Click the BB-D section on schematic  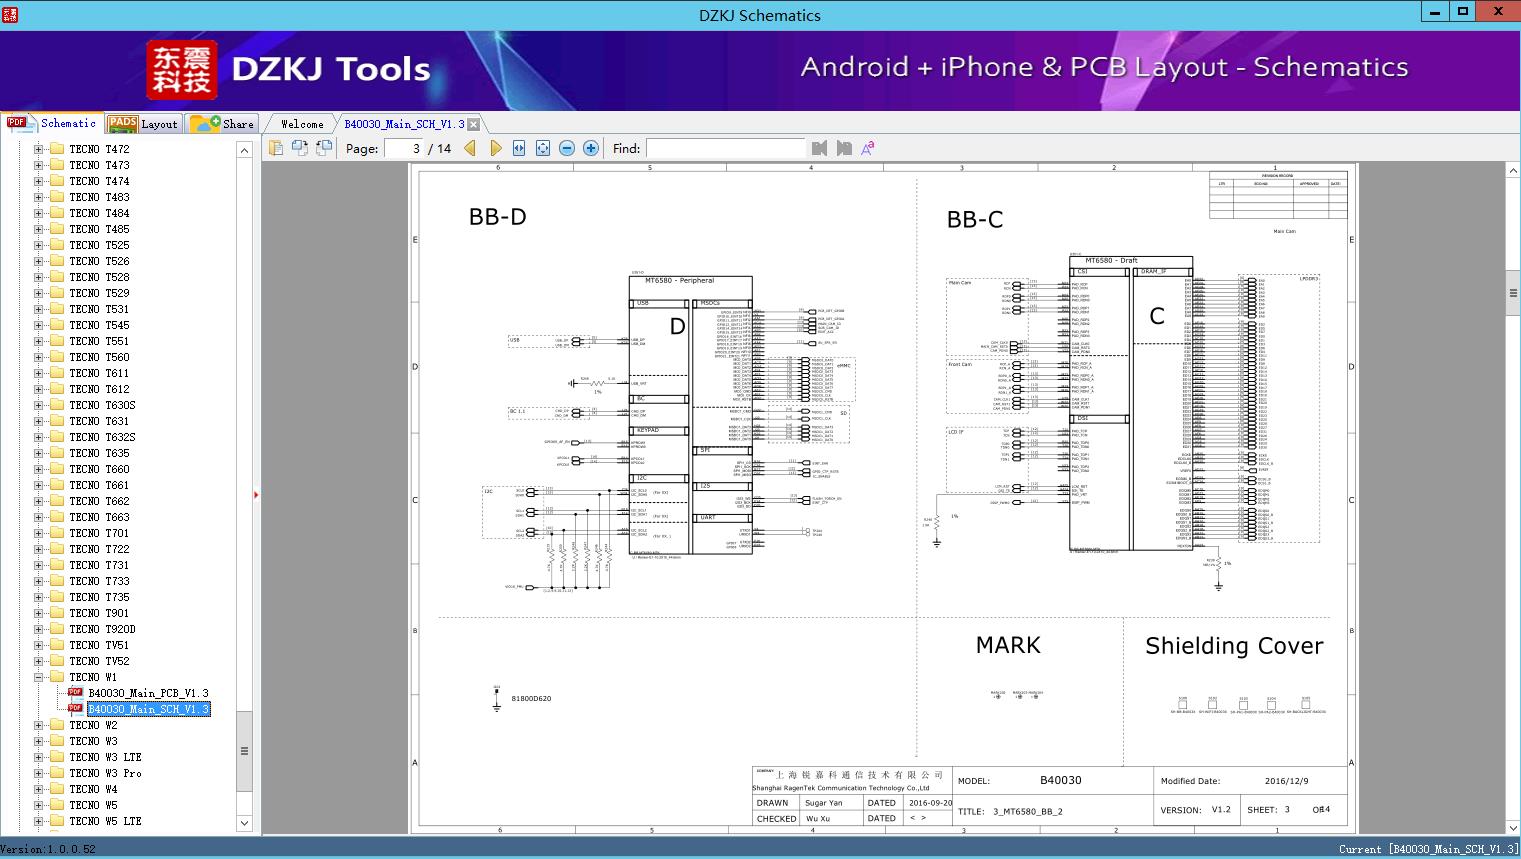497,217
